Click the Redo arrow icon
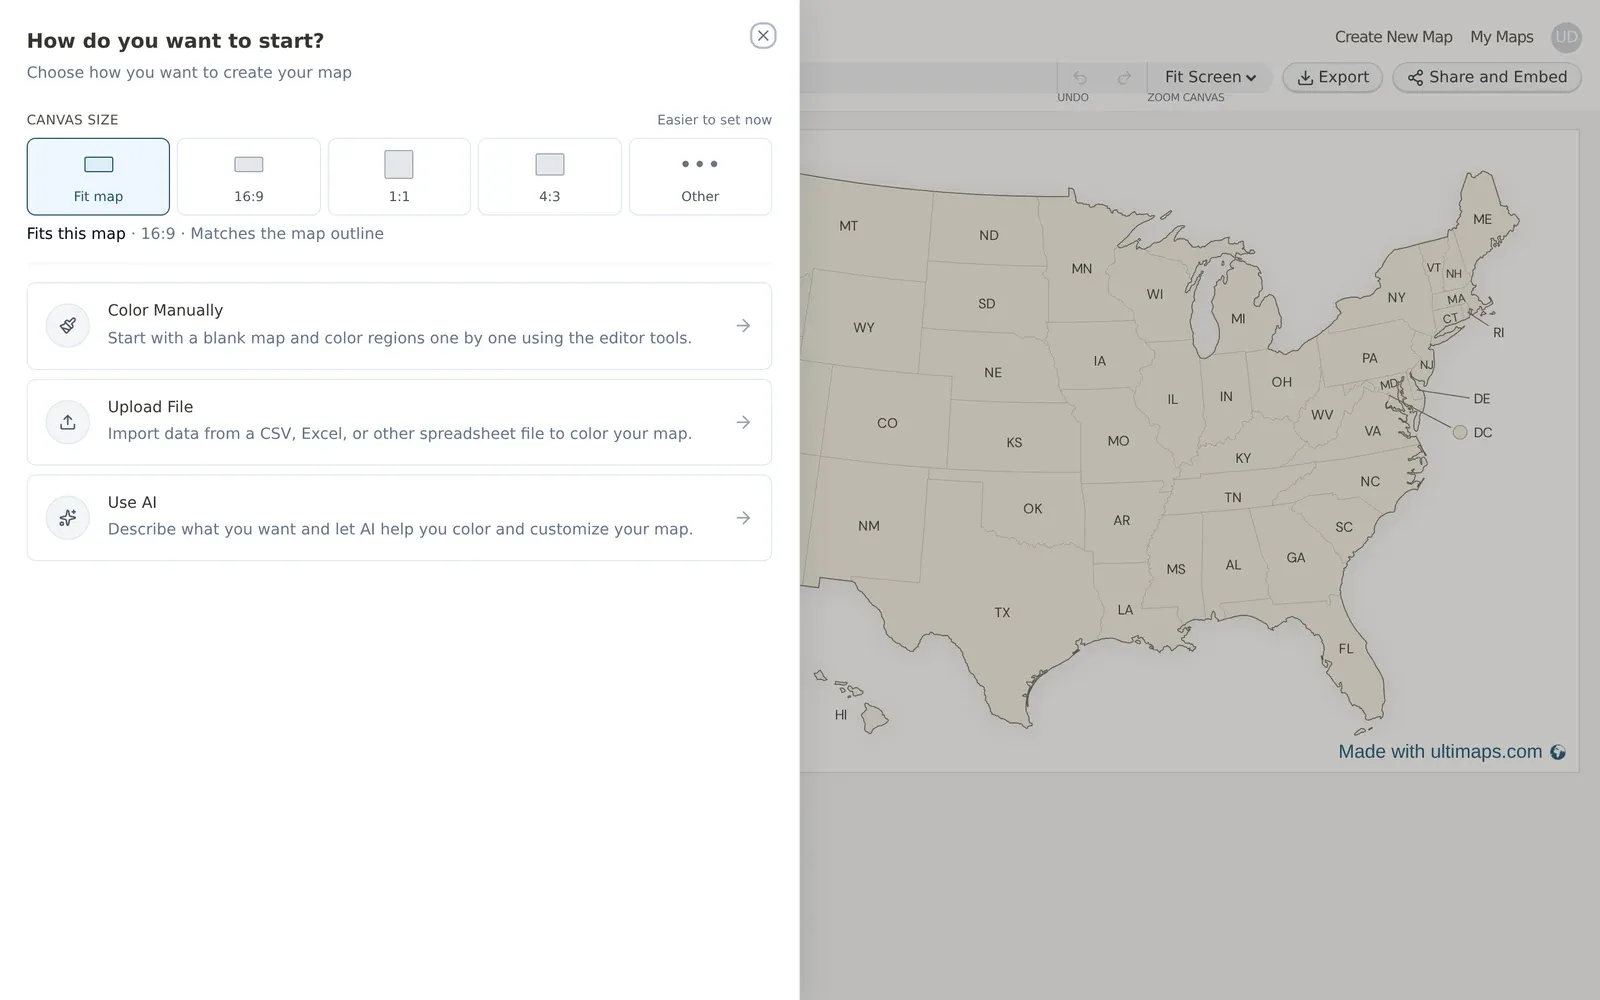Image resolution: width=1600 pixels, height=1000 pixels. click(x=1124, y=77)
